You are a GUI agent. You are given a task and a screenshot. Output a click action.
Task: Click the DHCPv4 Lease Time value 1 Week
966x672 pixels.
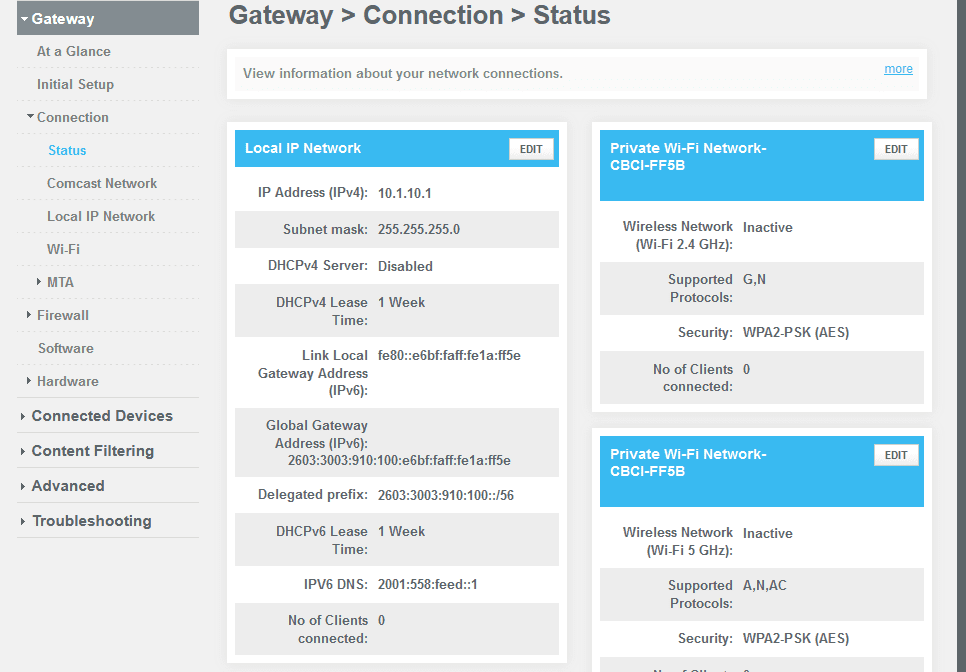tap(402, 302)
